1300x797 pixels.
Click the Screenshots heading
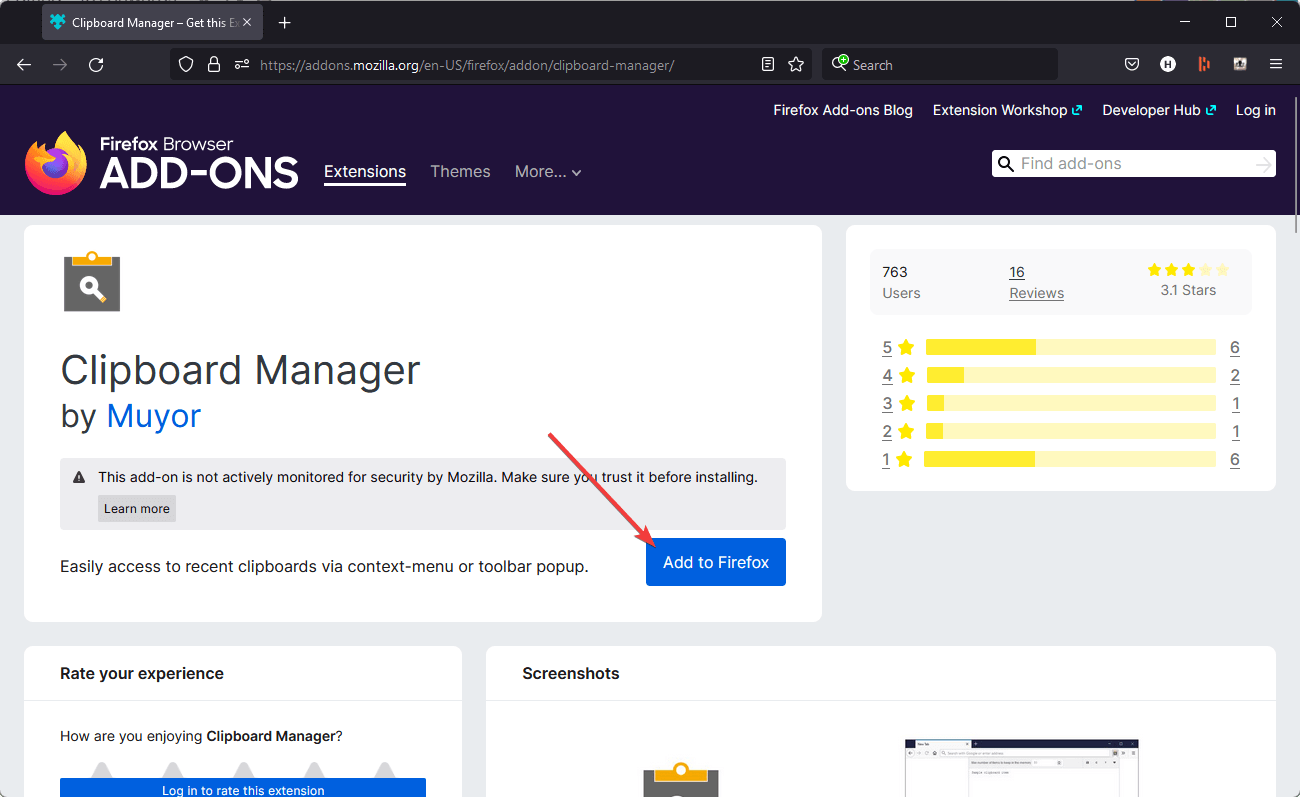pos(571,673)
